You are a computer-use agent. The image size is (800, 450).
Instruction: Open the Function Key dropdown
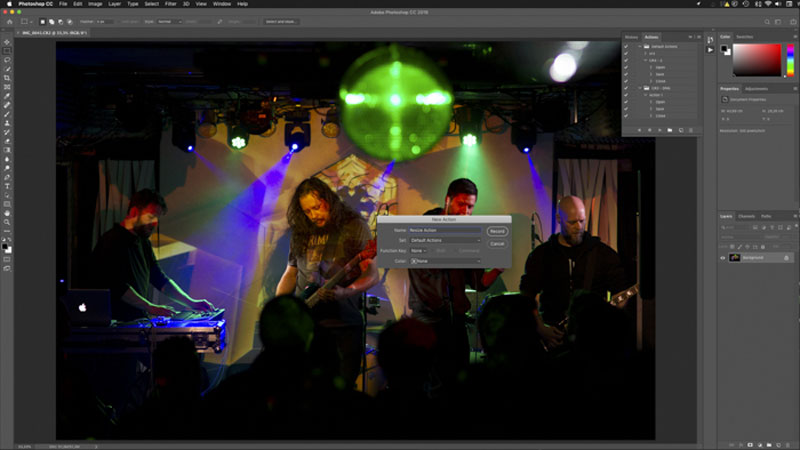pyautogui.click(x=418, y=251)
